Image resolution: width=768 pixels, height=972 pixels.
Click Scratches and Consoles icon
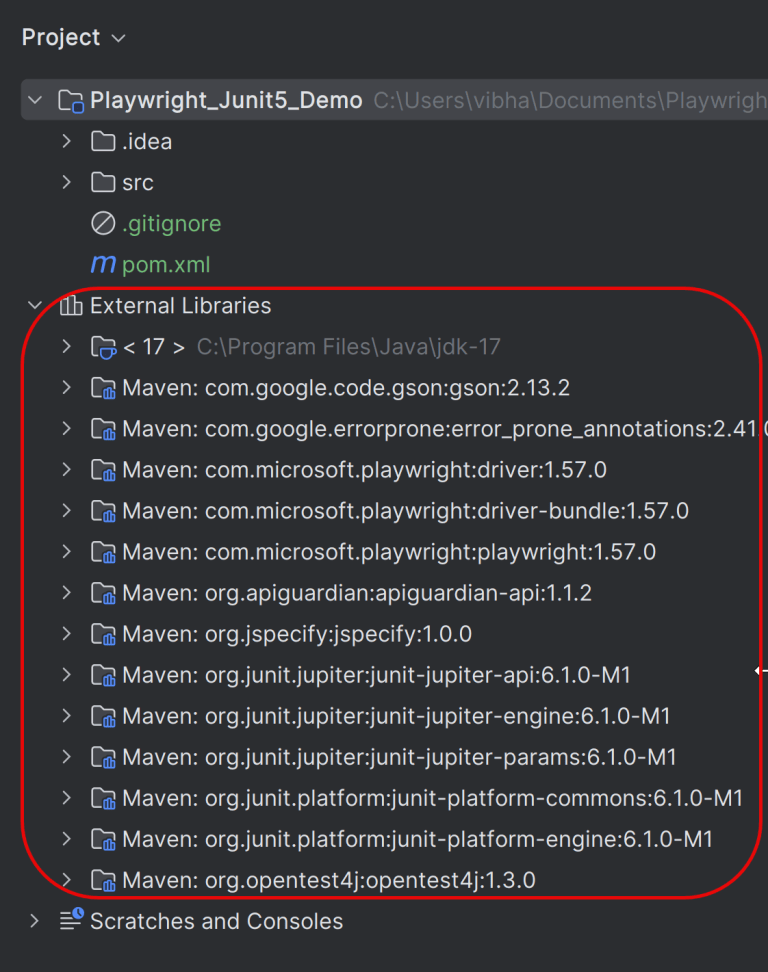point(71,919)
